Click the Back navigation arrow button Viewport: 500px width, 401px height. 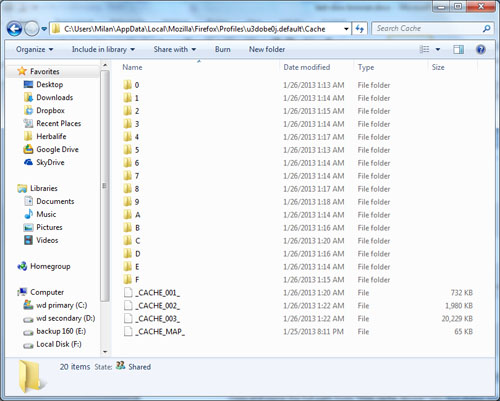pyautogui.click(x=14, y=29)
